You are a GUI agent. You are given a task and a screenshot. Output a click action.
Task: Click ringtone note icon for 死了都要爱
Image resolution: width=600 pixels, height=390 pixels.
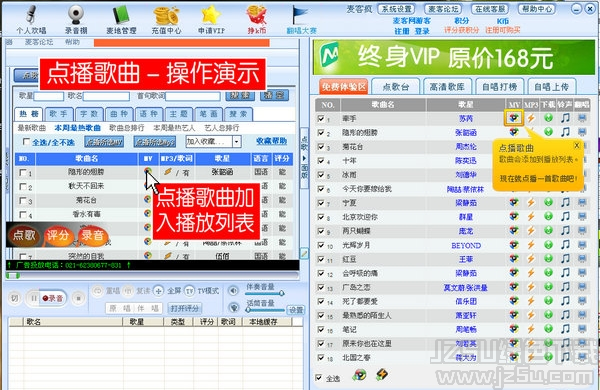(x=565, y=301)
